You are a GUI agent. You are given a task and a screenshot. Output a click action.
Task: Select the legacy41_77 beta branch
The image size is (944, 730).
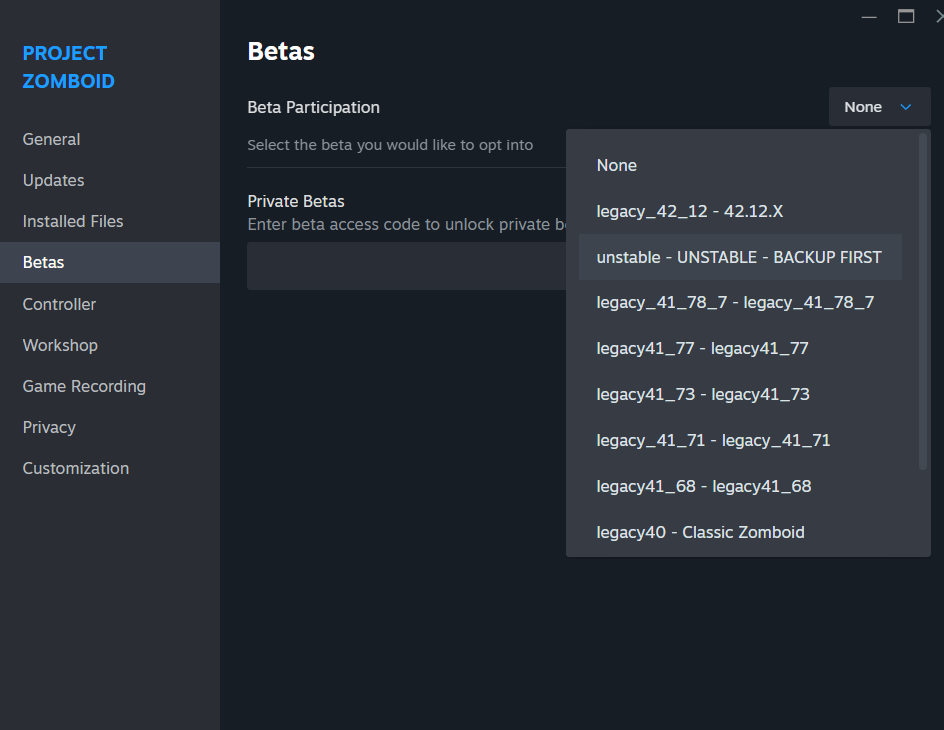tap(703, 348)
